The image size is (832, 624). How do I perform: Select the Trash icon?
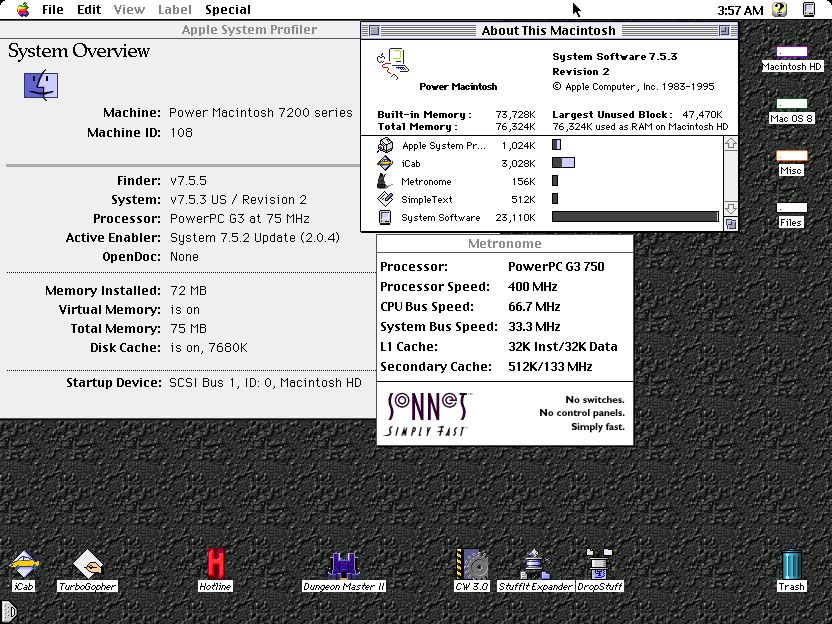[791, 565]
